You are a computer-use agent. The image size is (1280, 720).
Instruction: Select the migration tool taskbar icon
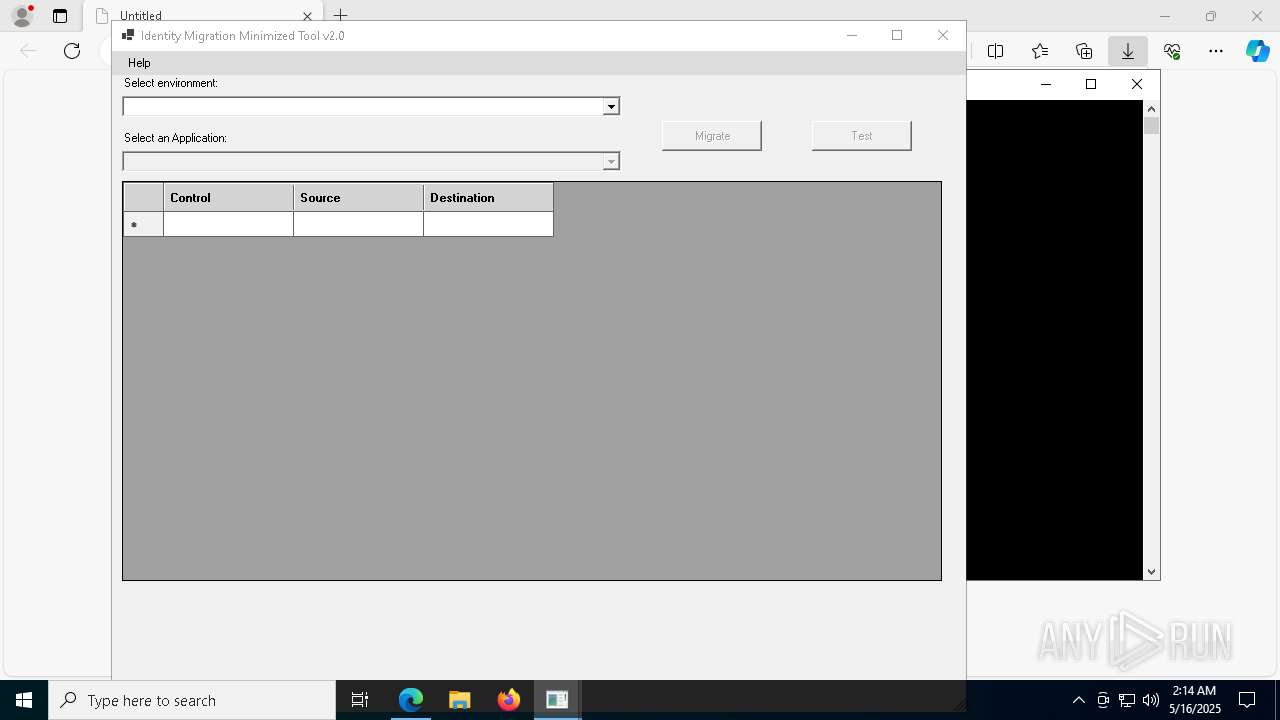coord(557,700)
